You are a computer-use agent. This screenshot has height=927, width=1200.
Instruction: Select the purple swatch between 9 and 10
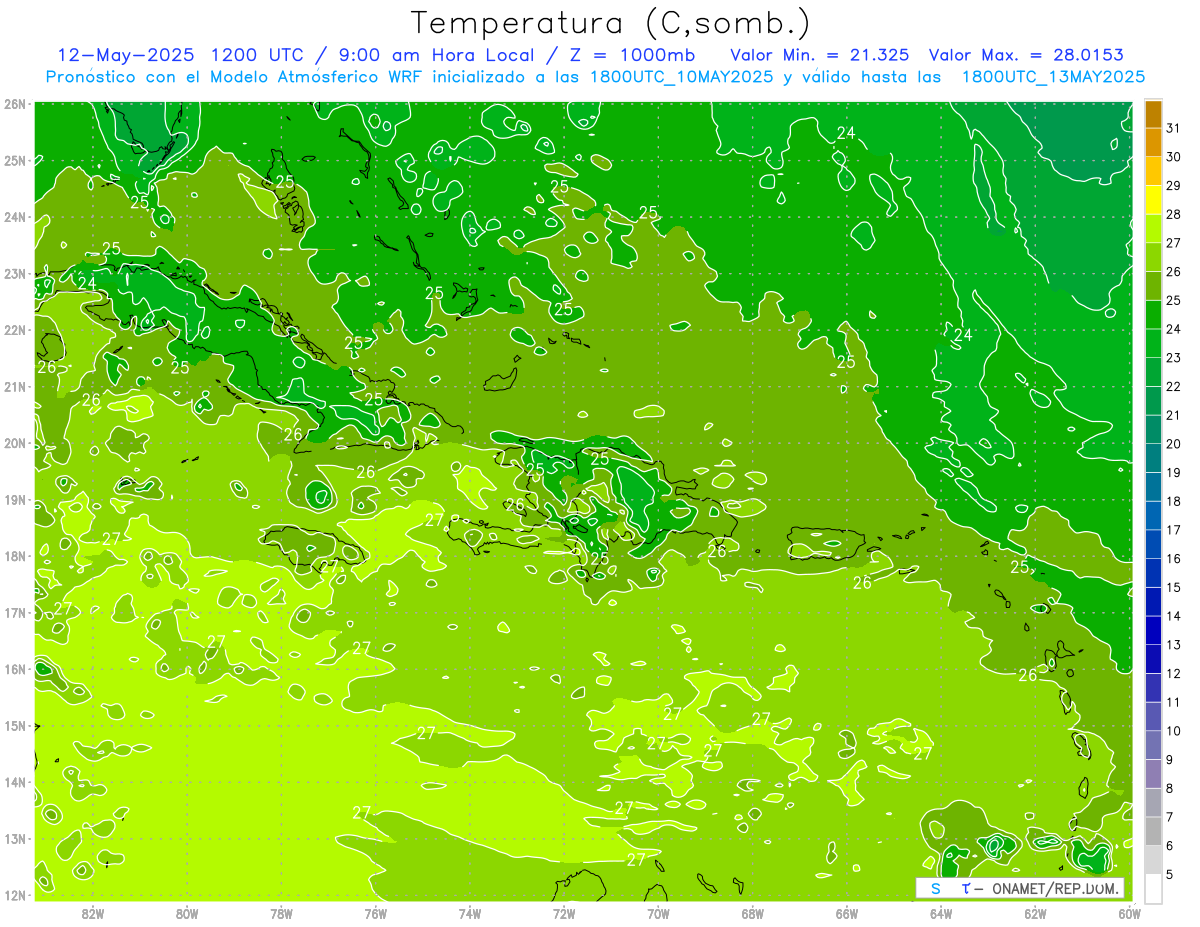tap(1153, 745)
